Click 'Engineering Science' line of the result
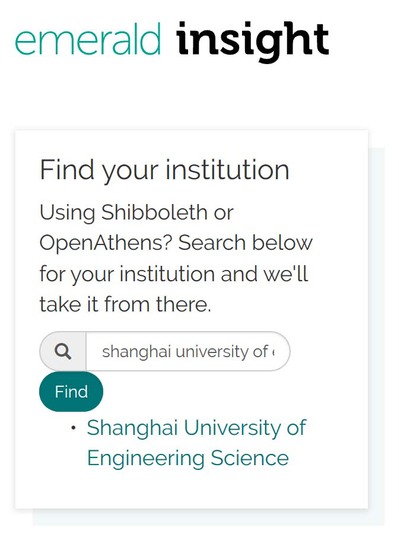The image size is (399, 534). (188, 458)
